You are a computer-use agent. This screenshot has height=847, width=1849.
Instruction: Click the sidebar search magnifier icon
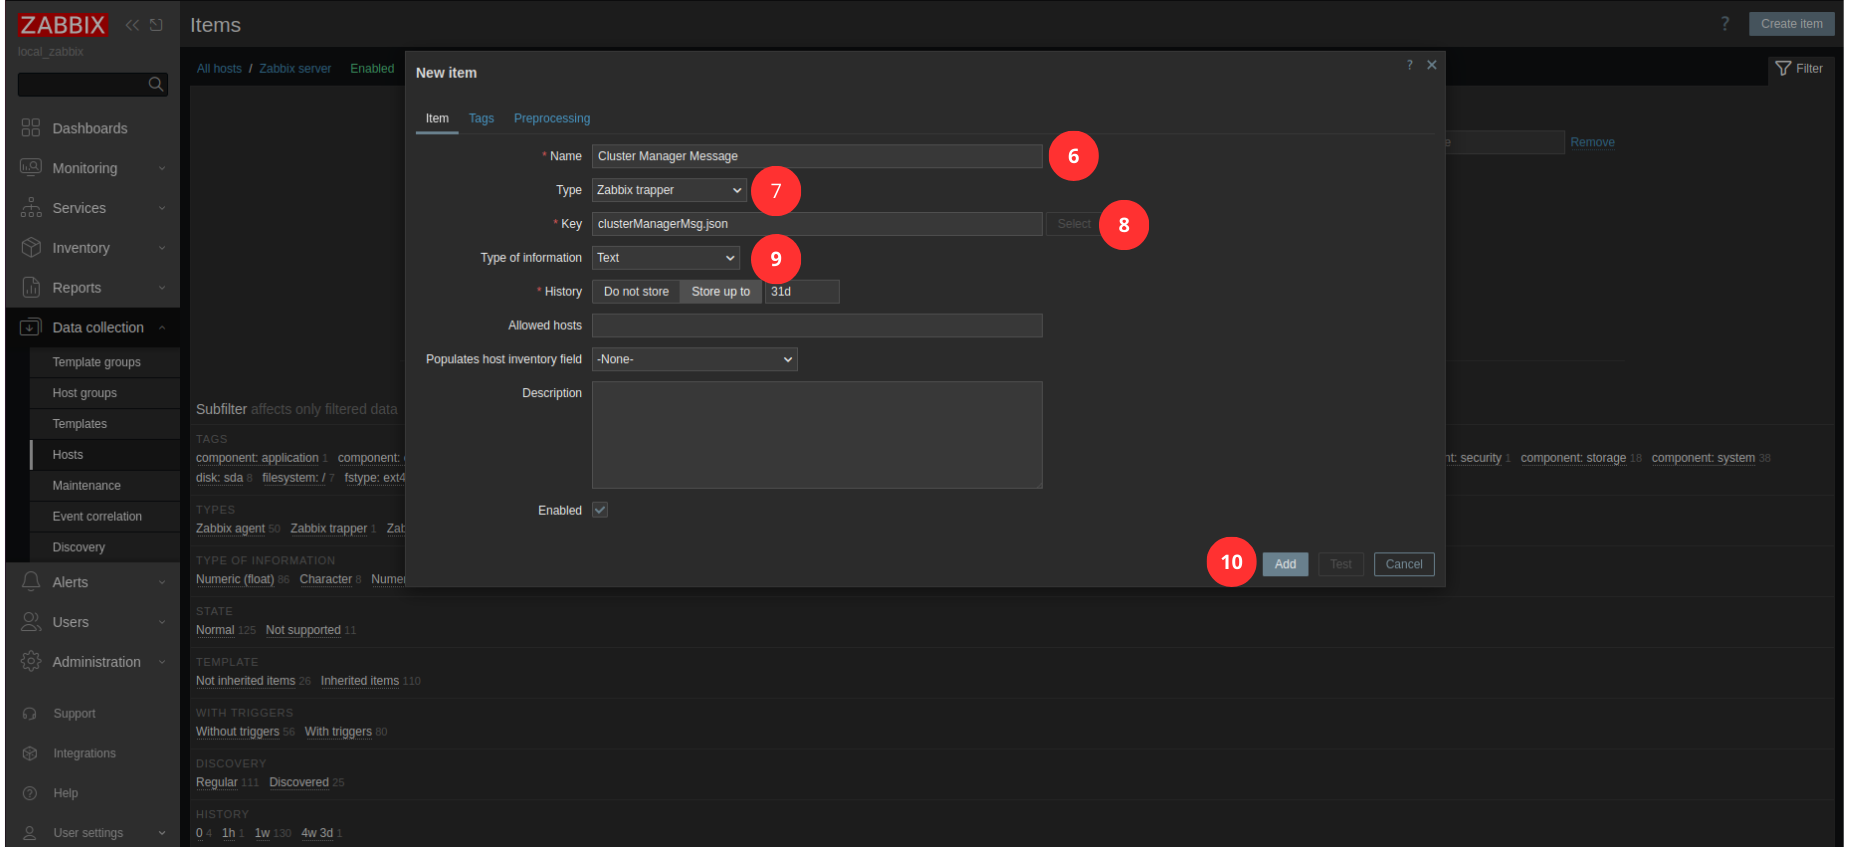coord(156,84)
